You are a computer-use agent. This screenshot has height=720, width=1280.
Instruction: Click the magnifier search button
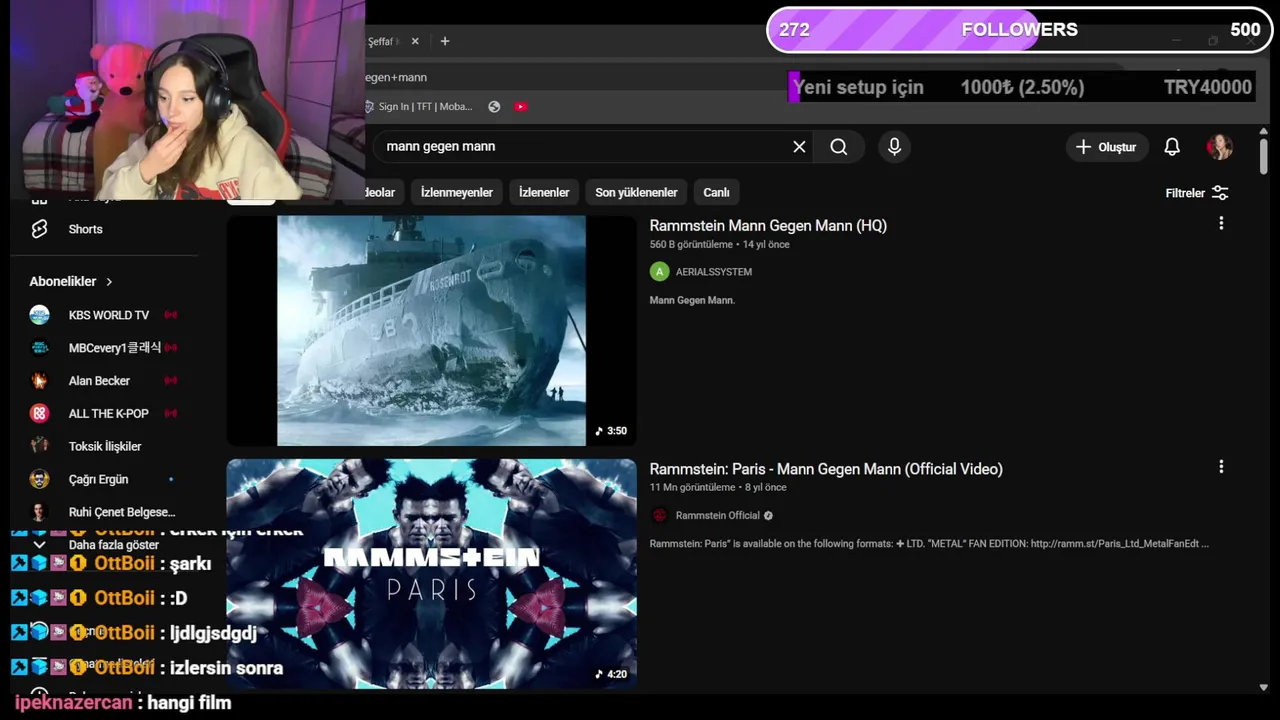[839, 147]
